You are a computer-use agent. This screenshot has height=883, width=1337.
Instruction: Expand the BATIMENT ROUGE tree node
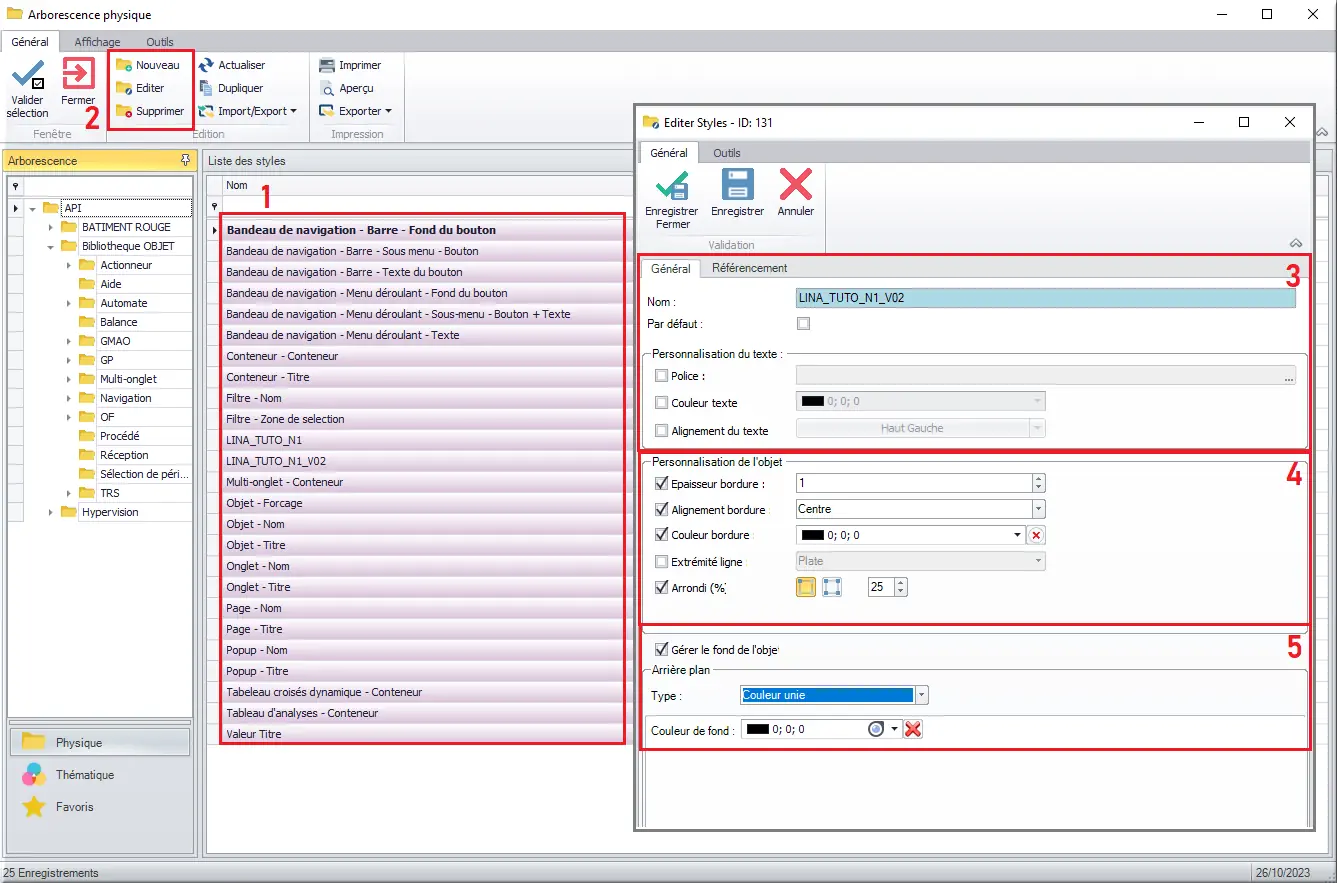point(50,227)
